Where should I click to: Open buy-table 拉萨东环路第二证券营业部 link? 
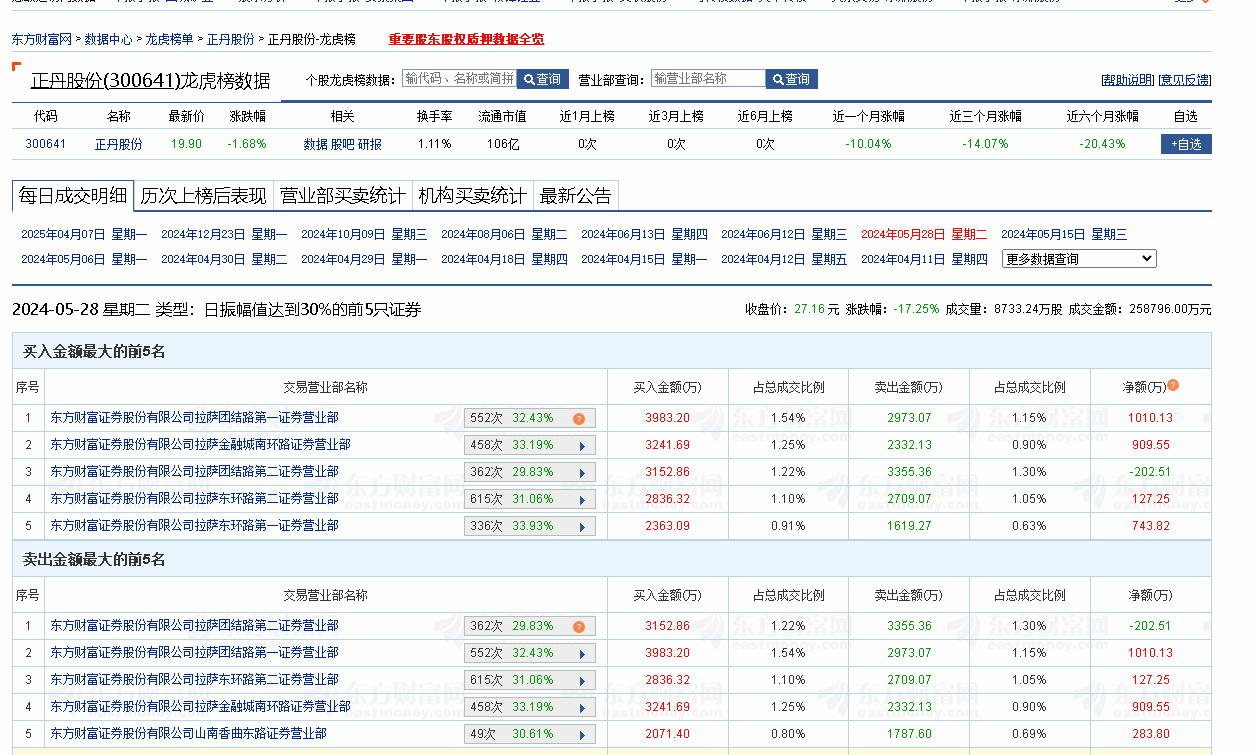[x=194, y=498]
